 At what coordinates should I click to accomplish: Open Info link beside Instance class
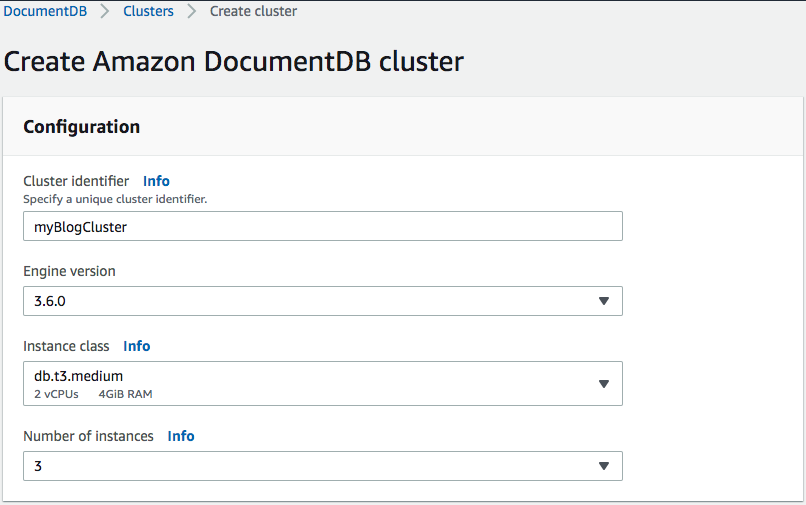[x=137, y=346]
